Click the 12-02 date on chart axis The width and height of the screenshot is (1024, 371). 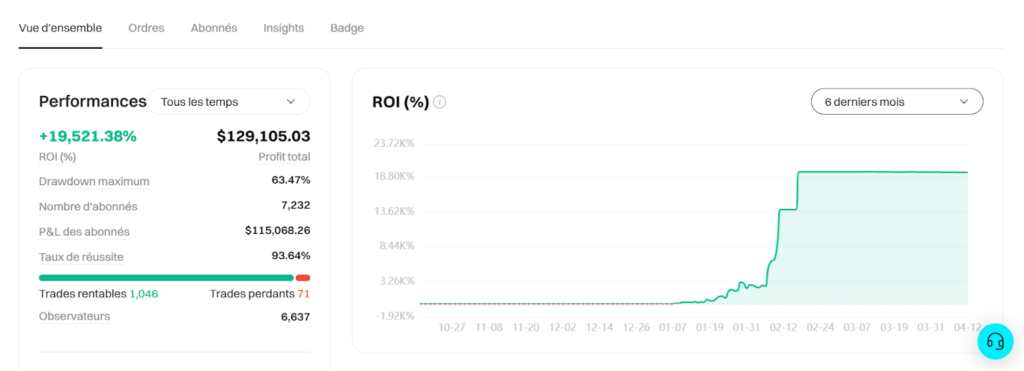[x=562, y=328]
